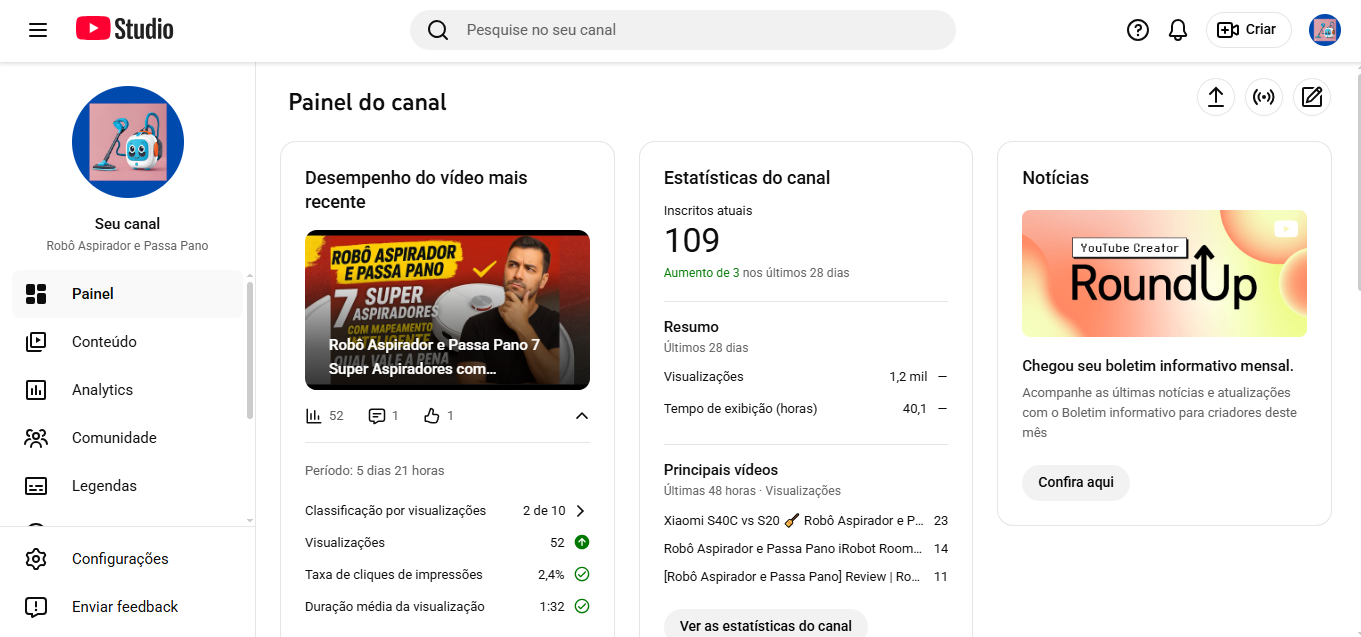Click the help question mark icon
Screen dimensions: 1361x637
click(x=1138, y=30)
